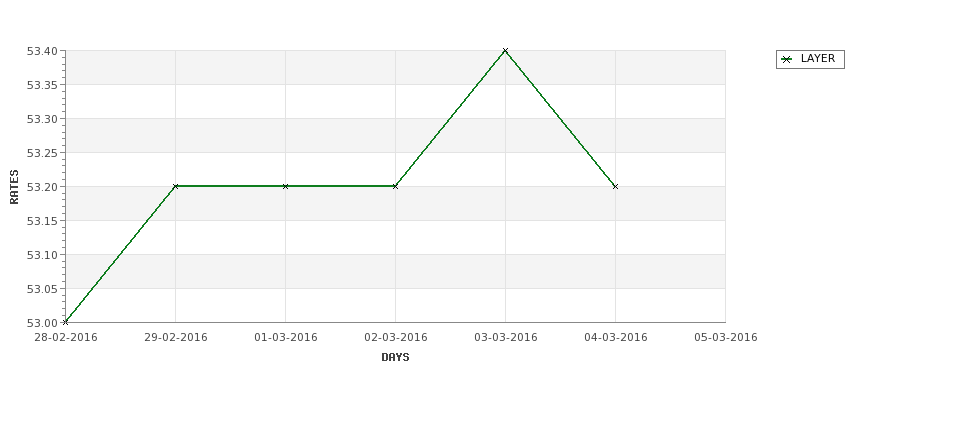Click the peak marker at 03-03-2016
The width and height of the screenshot is (975, 429).
click(506, 50)
